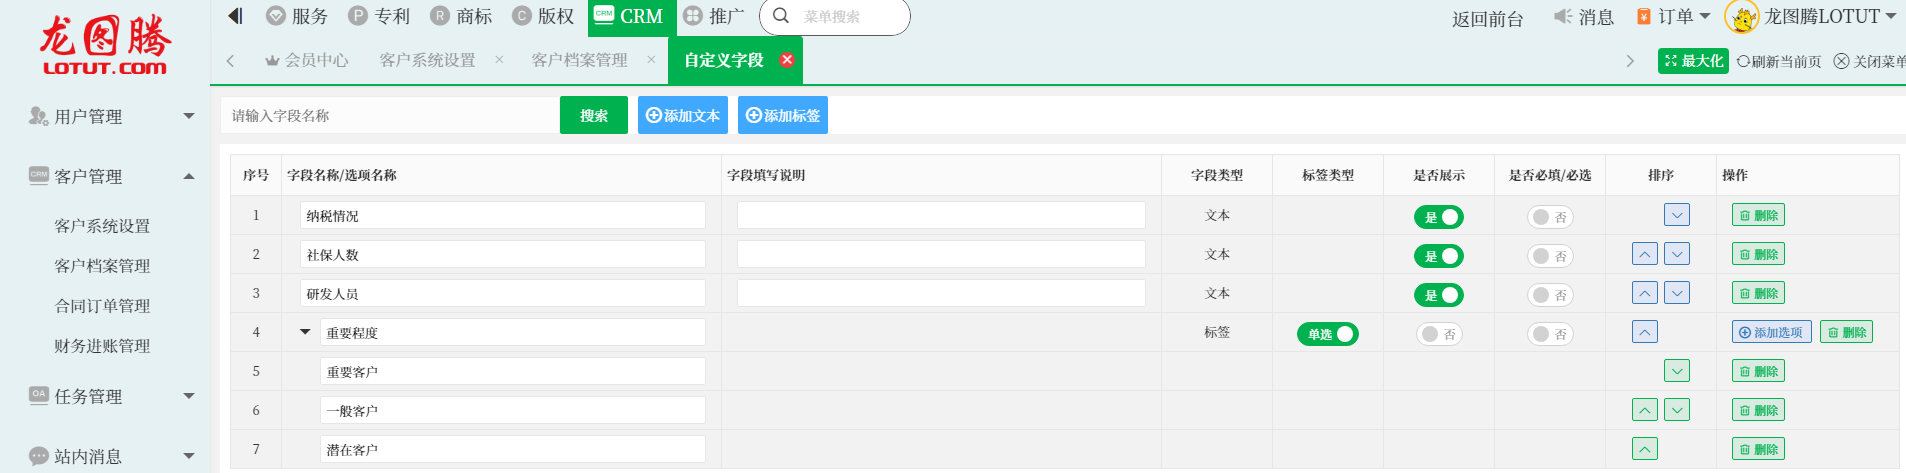Move row 2 社保人数 up with arrow

pos(1644,254)
